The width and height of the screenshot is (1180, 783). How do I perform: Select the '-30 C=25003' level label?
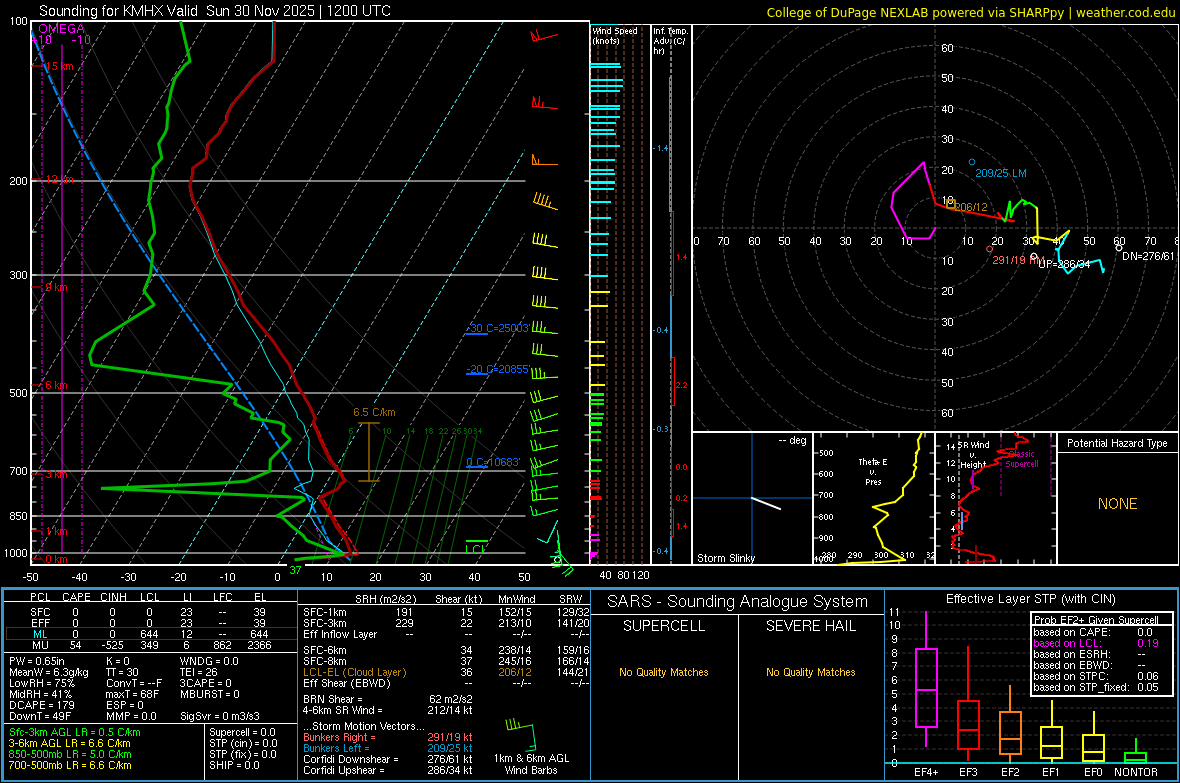497,328
